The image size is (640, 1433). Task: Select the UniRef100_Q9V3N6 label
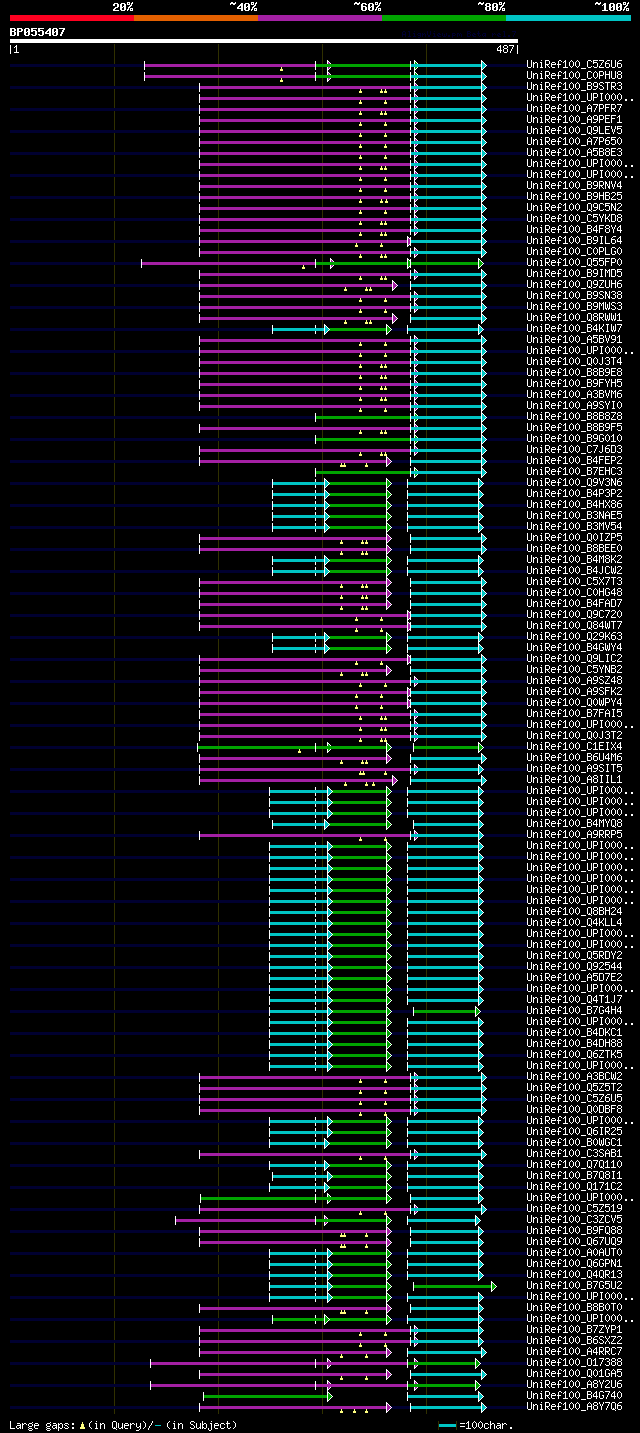pos(574,483)
